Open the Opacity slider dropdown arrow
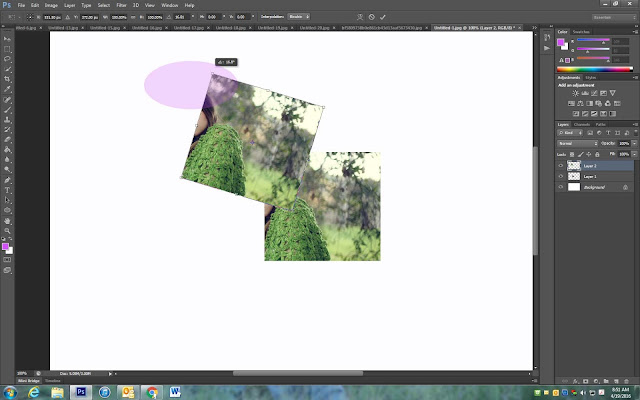640x400 pixels. 634,144
